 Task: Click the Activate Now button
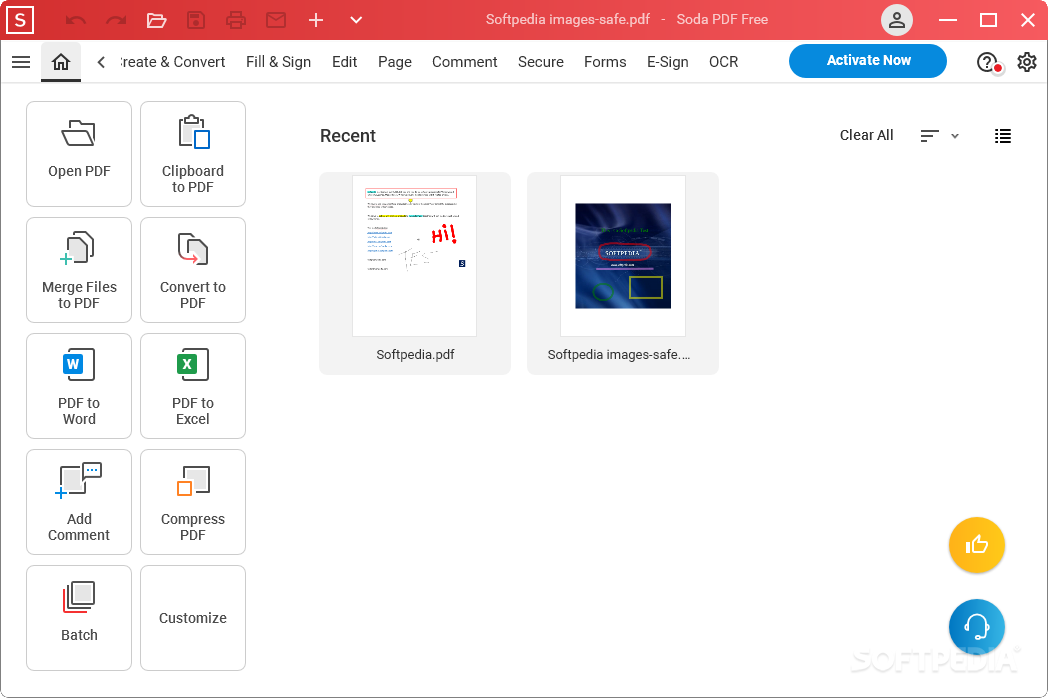coord(868,61)
